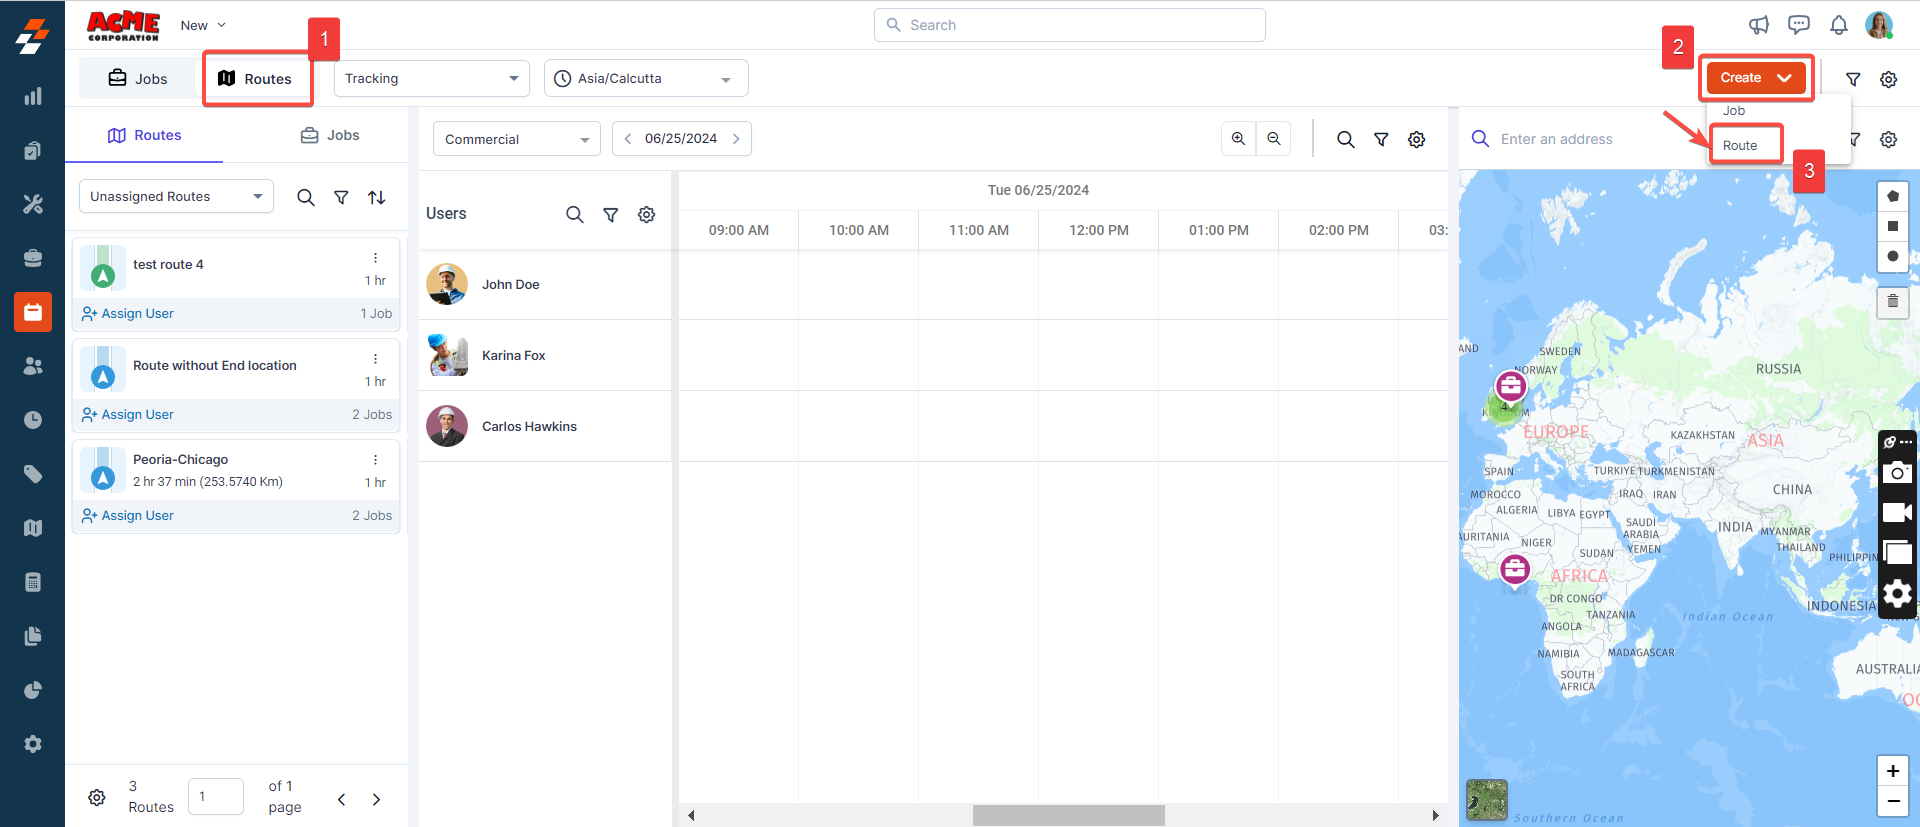The height and width of the screenshot is (827, 1920).
Task: Click the orange Create button
Action: [1755, 78]
